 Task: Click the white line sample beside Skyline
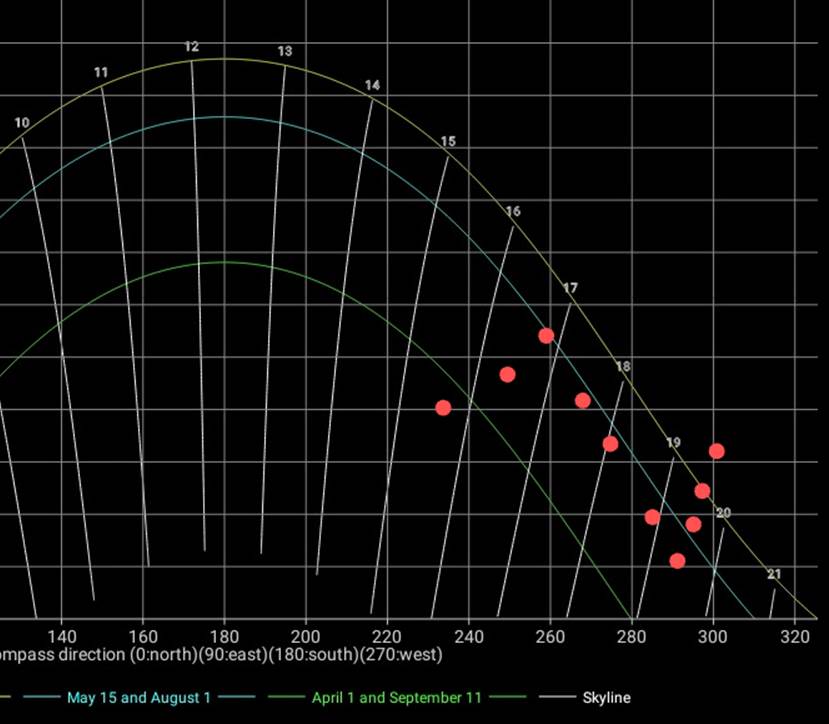point(555,697)
